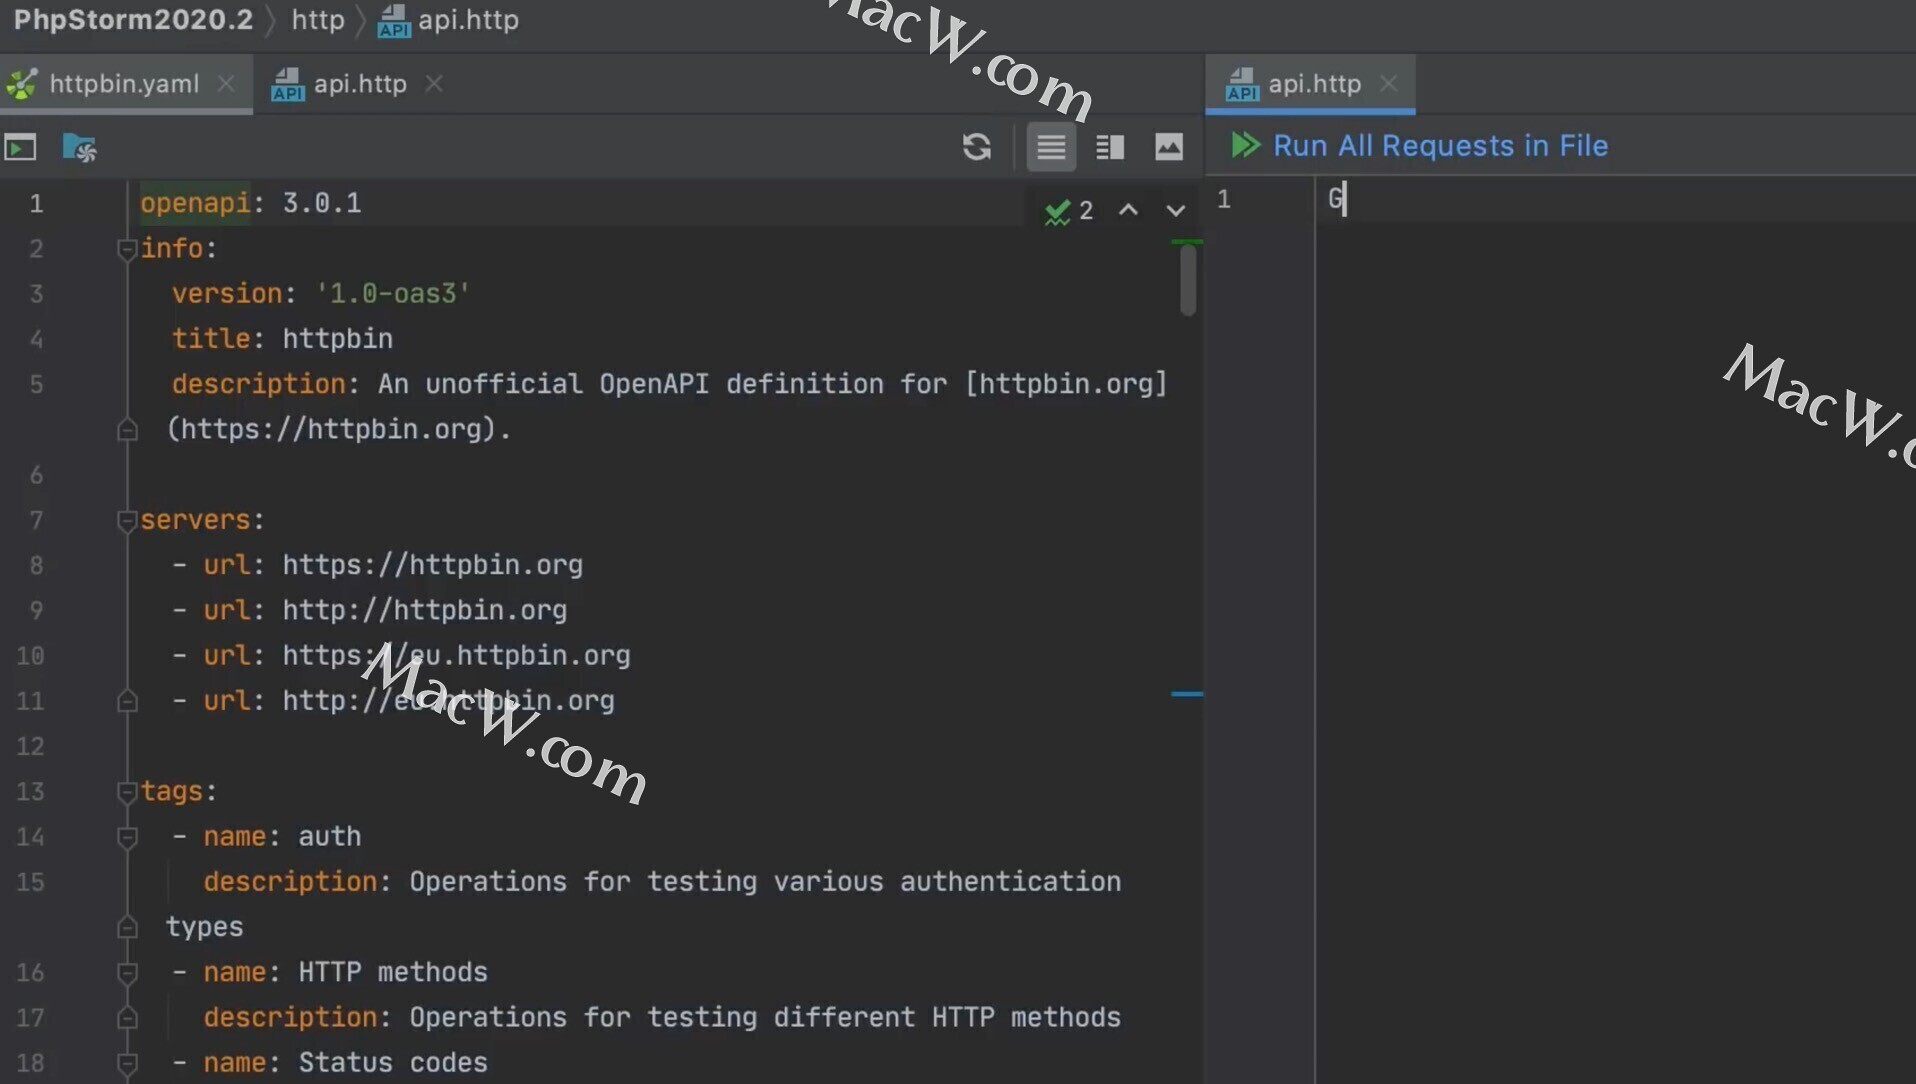Click https://eu.httpbin.org url text

[x=456, y=656]
